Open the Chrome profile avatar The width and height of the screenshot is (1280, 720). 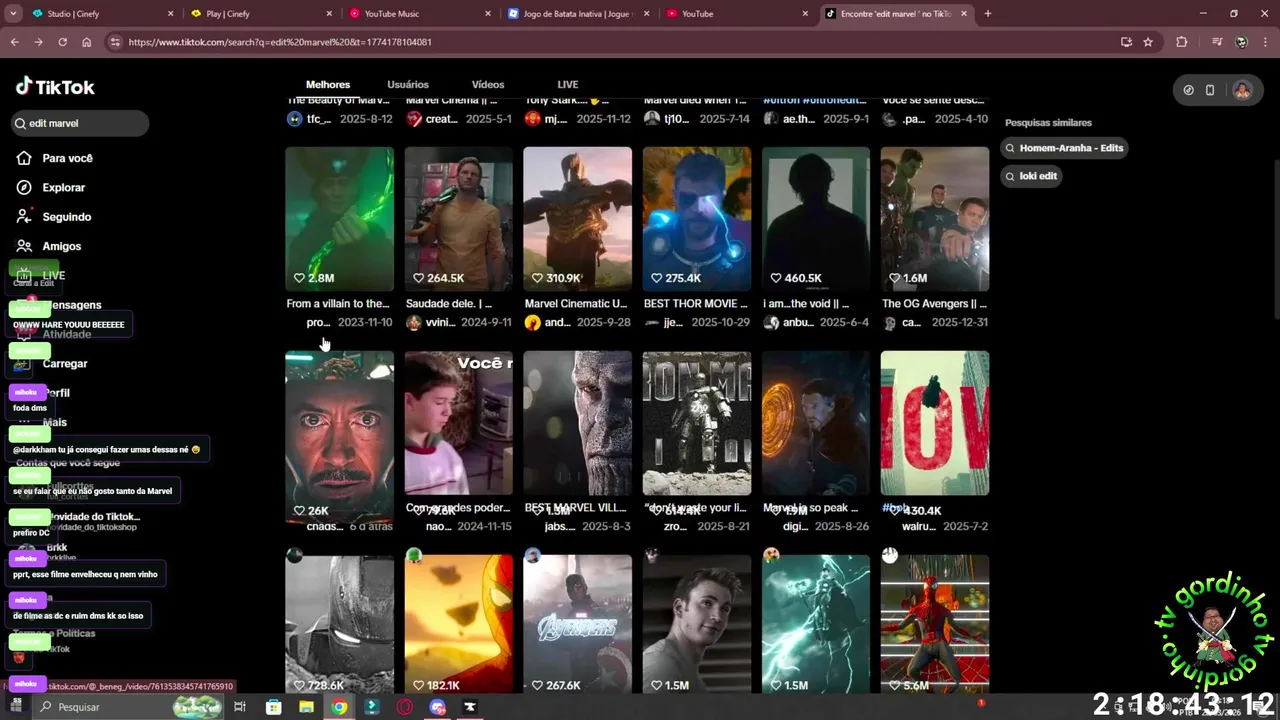(1241, 42)
